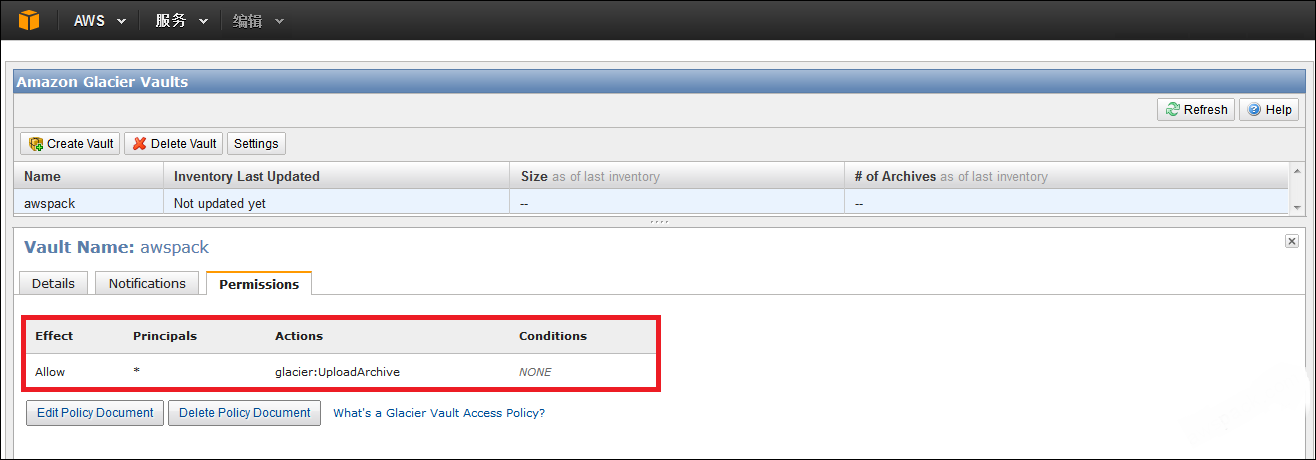Image resolution: width=1316 pixels, height=460 pixels.
Task: Click Edit Policy Document button
Action: (x=95, y=413)
